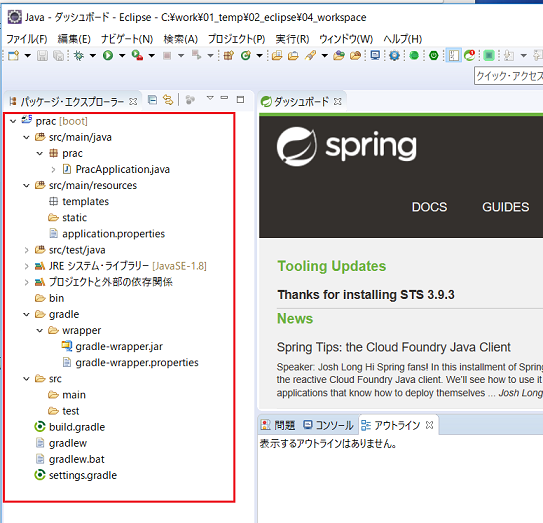
Task: Click the green Spring power-button icon
Action: pos(434,55)
